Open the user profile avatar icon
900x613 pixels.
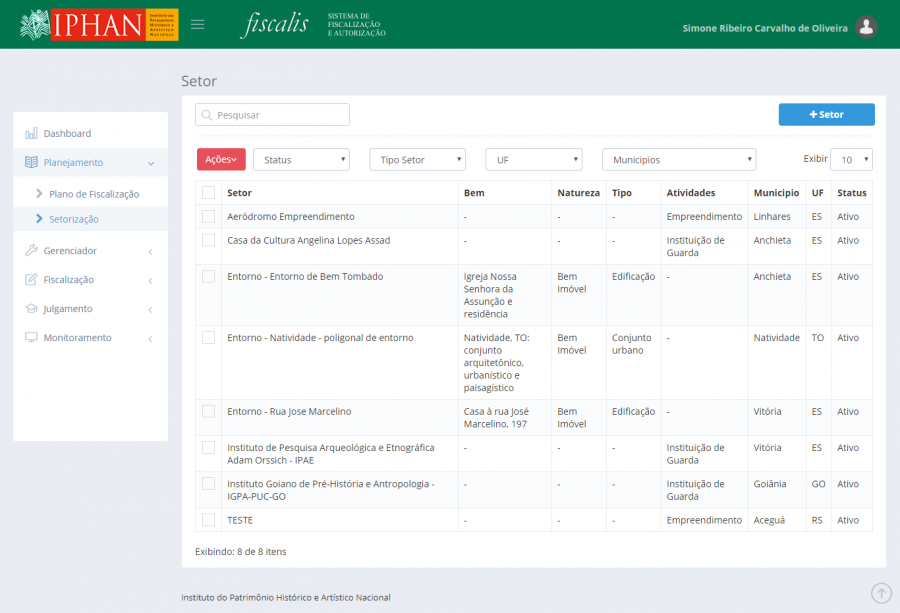pyautogui.click(x=867, y=27)
